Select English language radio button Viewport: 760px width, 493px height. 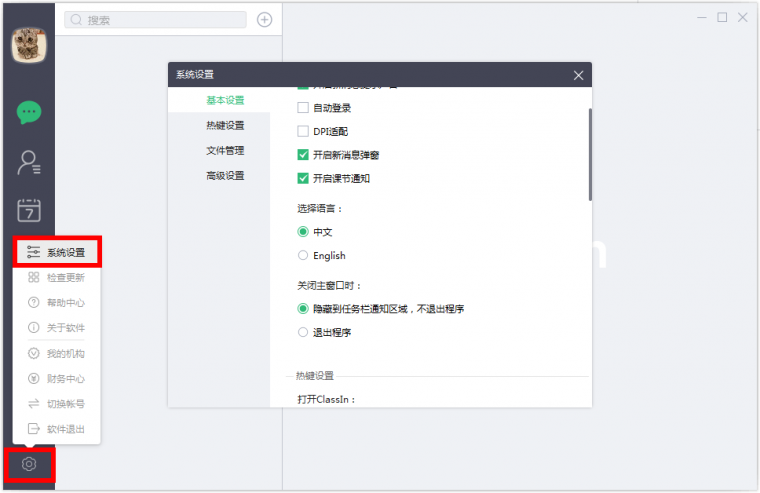click(x=303, y=256)
